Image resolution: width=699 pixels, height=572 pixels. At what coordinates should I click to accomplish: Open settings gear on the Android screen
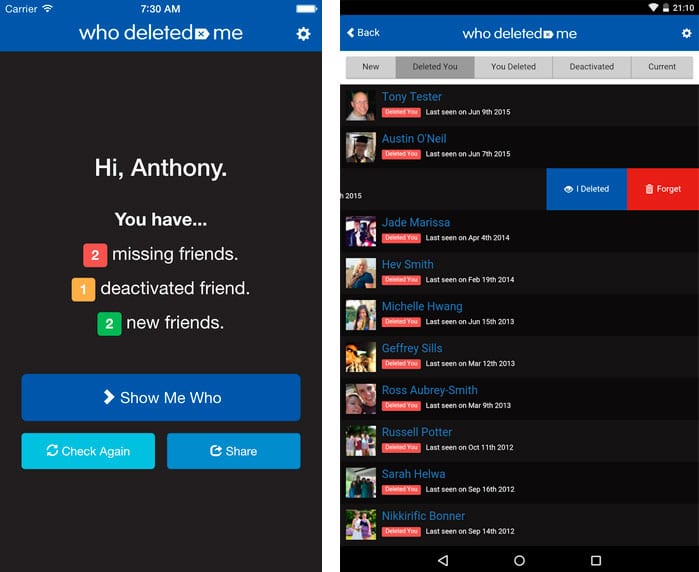pos(686,33)
